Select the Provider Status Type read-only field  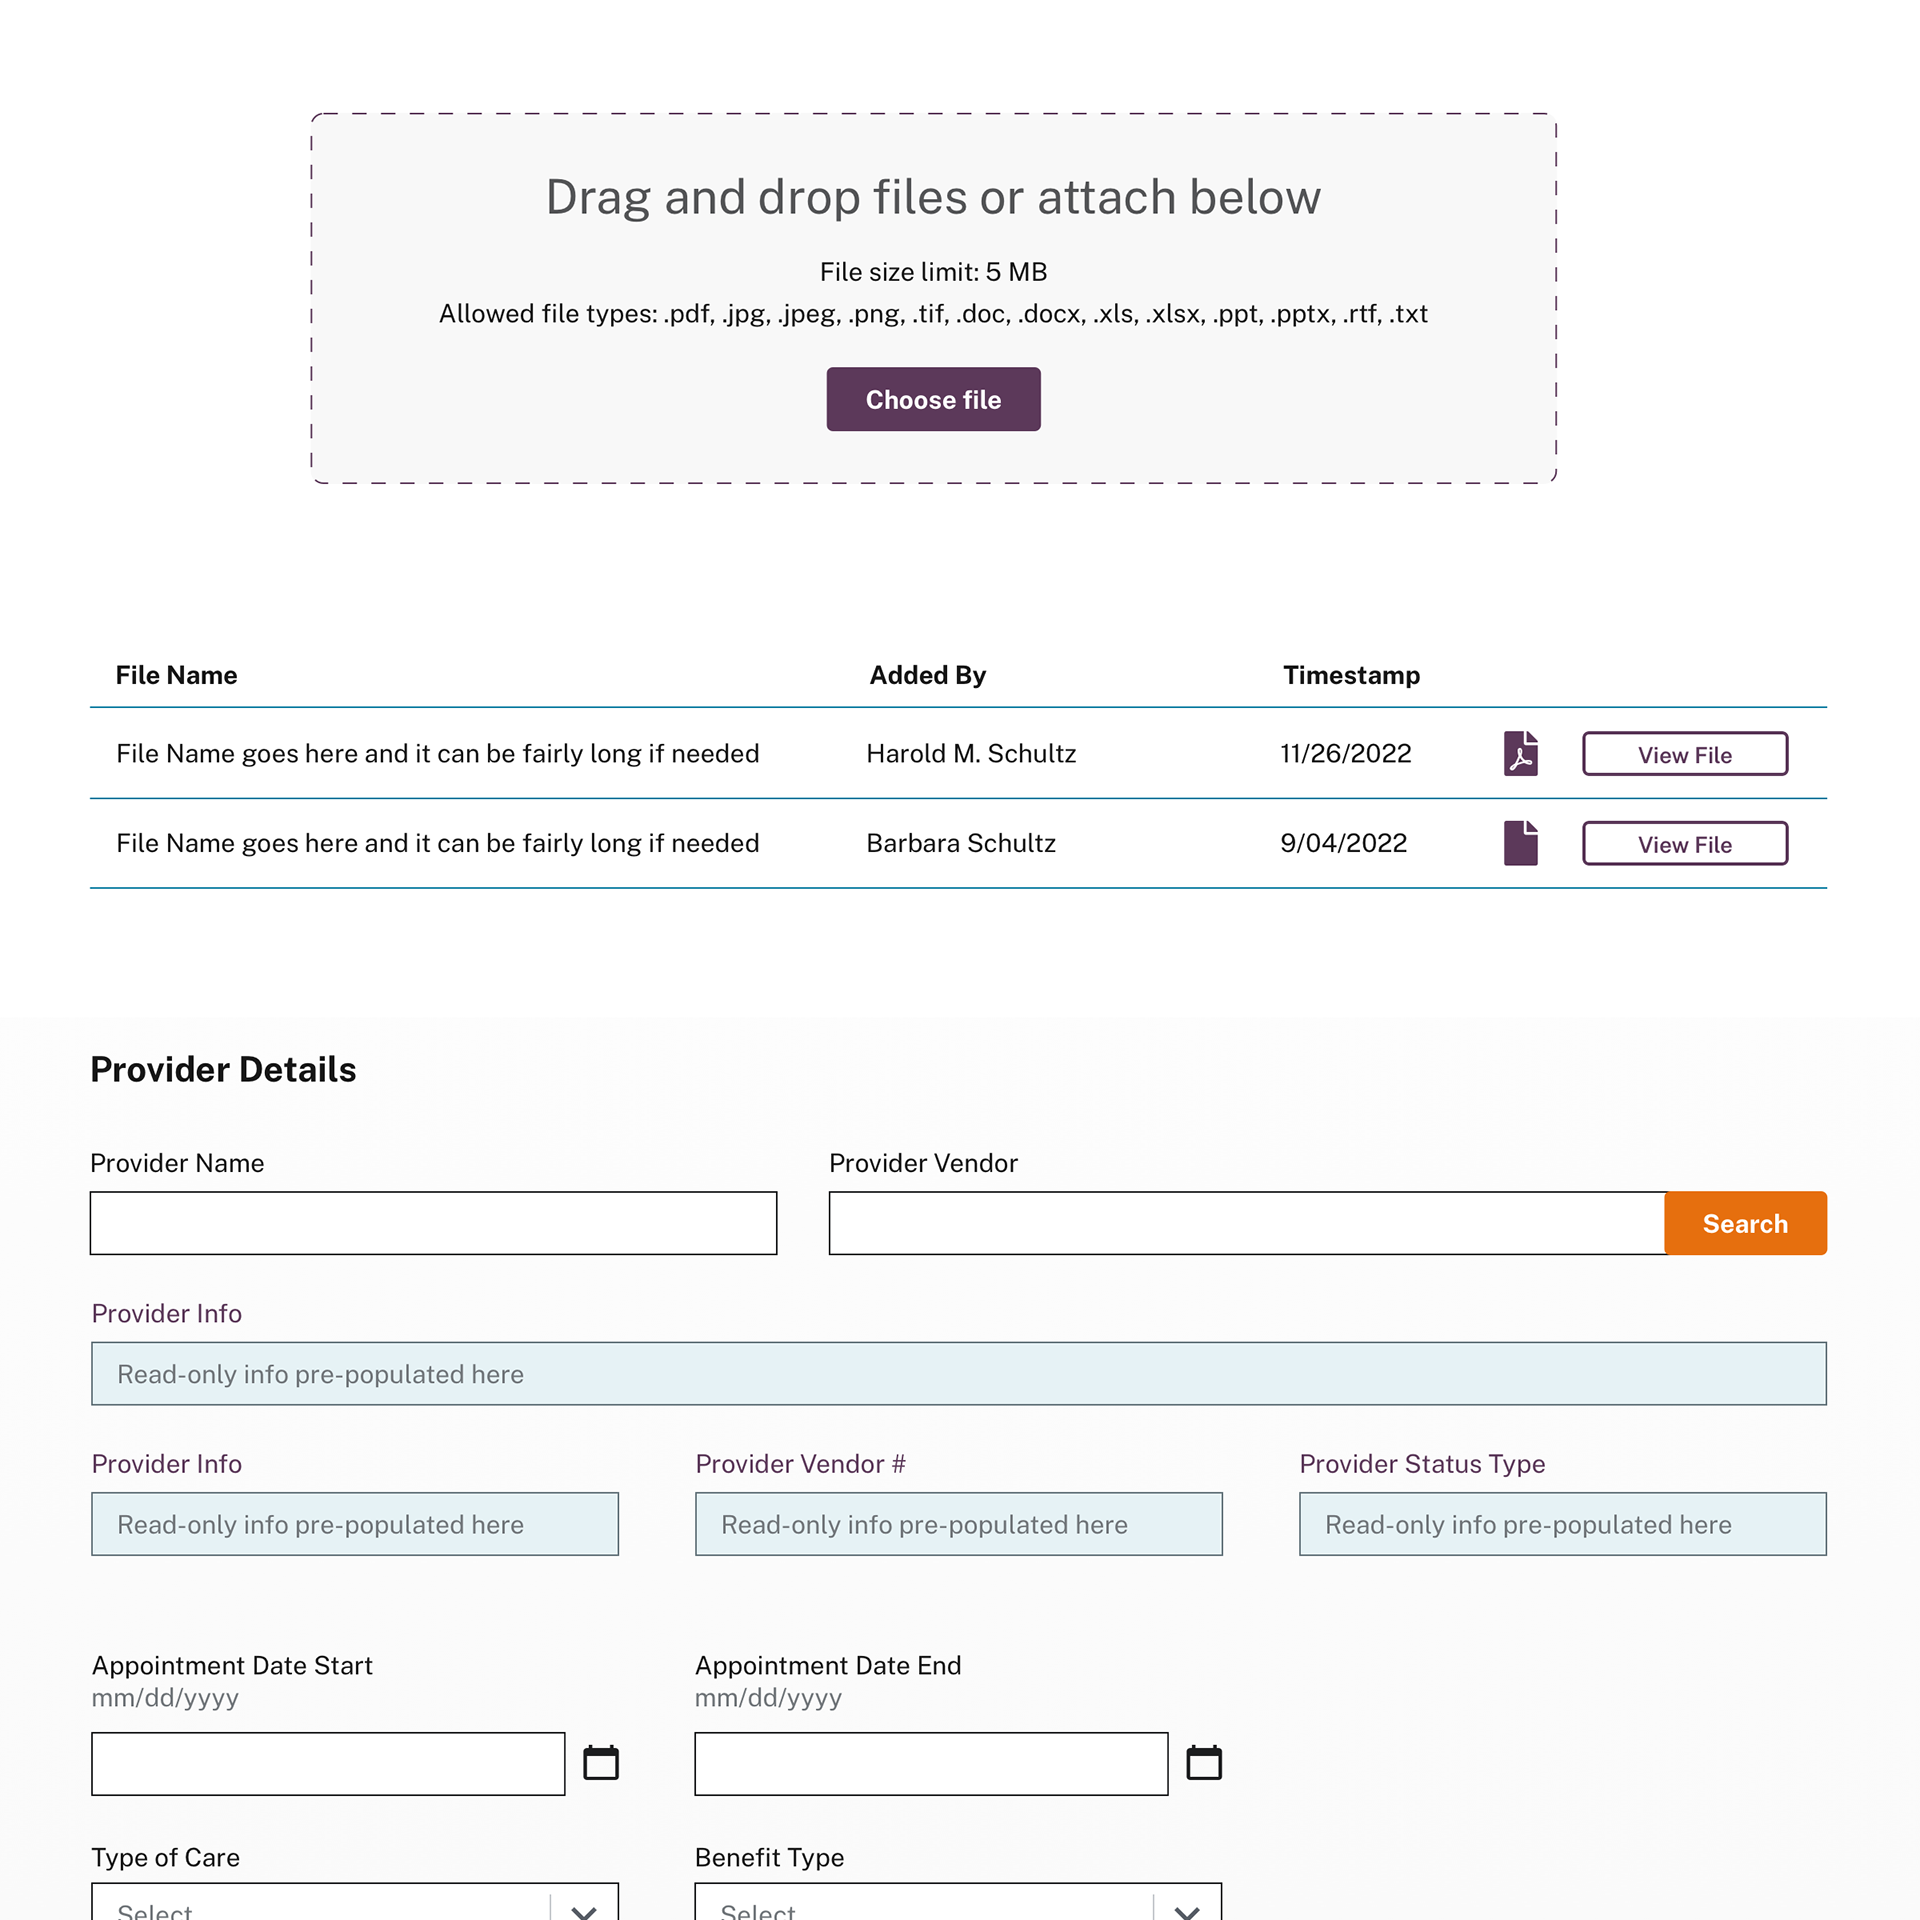click(1563, 1524)
